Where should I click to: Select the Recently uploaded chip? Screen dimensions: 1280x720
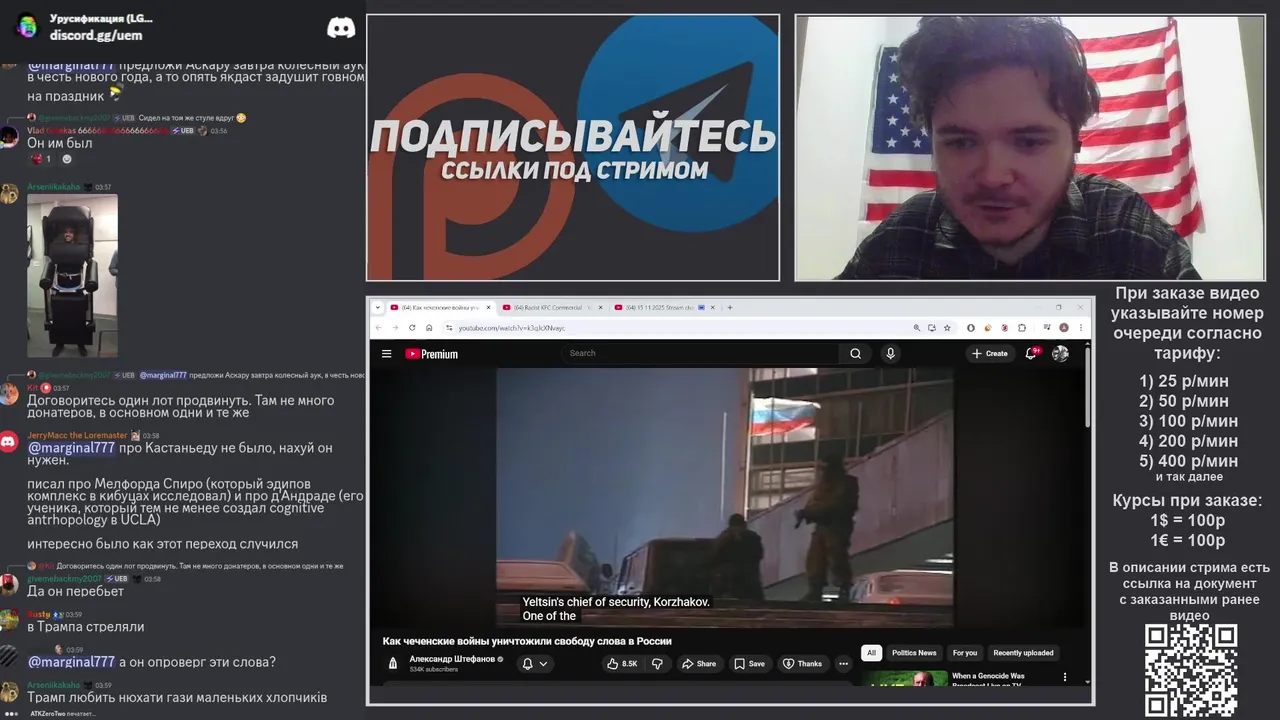(x=1023, y=653)
